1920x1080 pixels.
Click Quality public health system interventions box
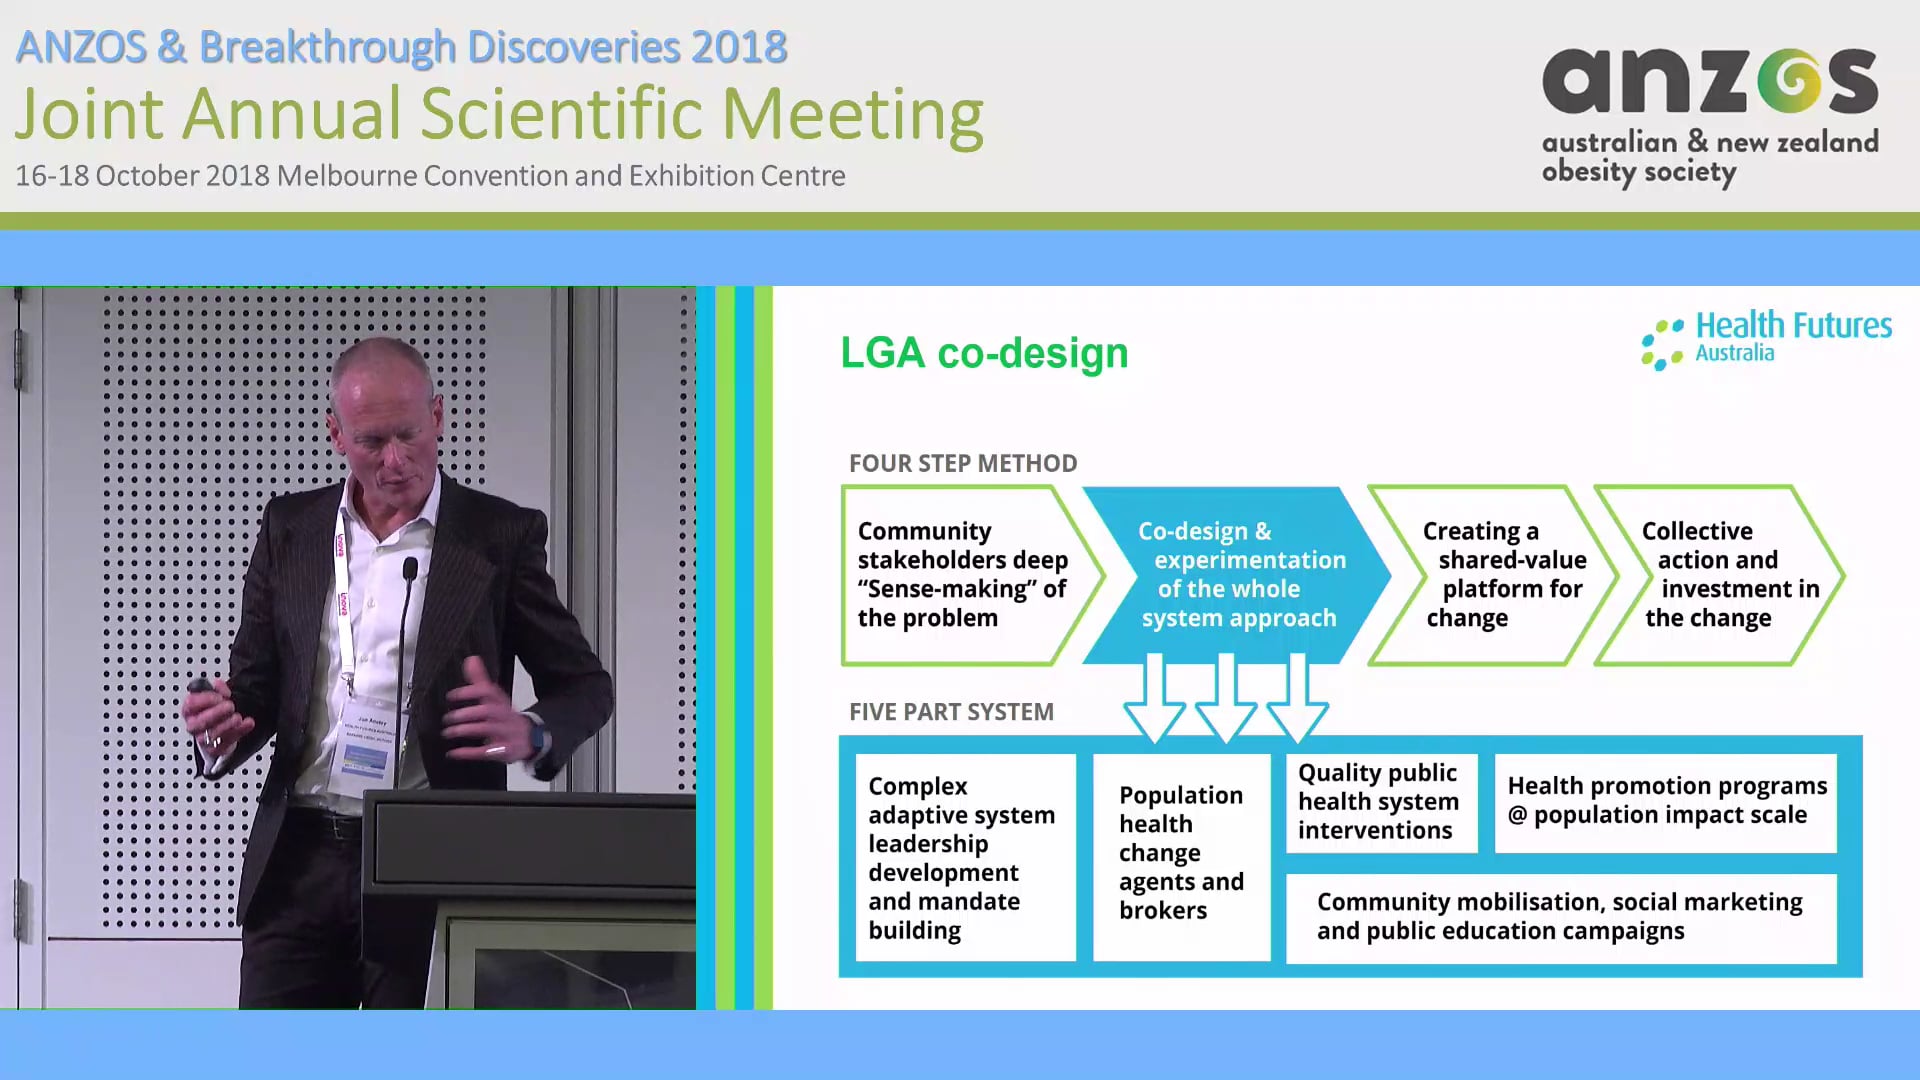pos(1380,802)
